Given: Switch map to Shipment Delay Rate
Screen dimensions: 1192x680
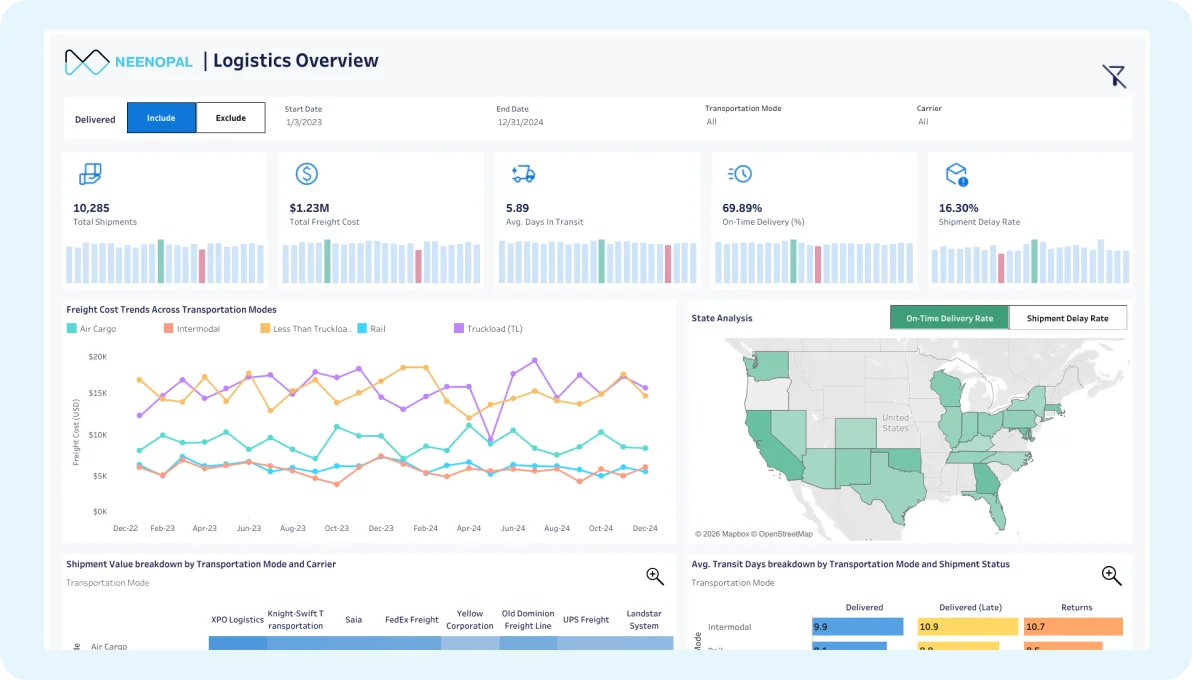Looking at the screenshot, I should point(1067,318).
